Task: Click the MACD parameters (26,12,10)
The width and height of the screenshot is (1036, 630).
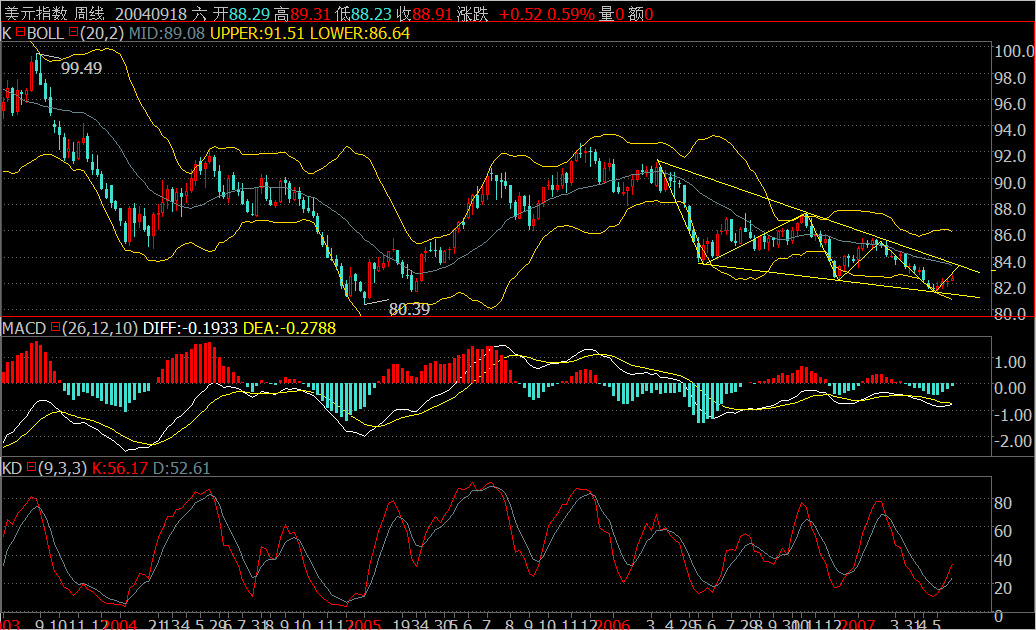Action: click(x=100, y=328)
